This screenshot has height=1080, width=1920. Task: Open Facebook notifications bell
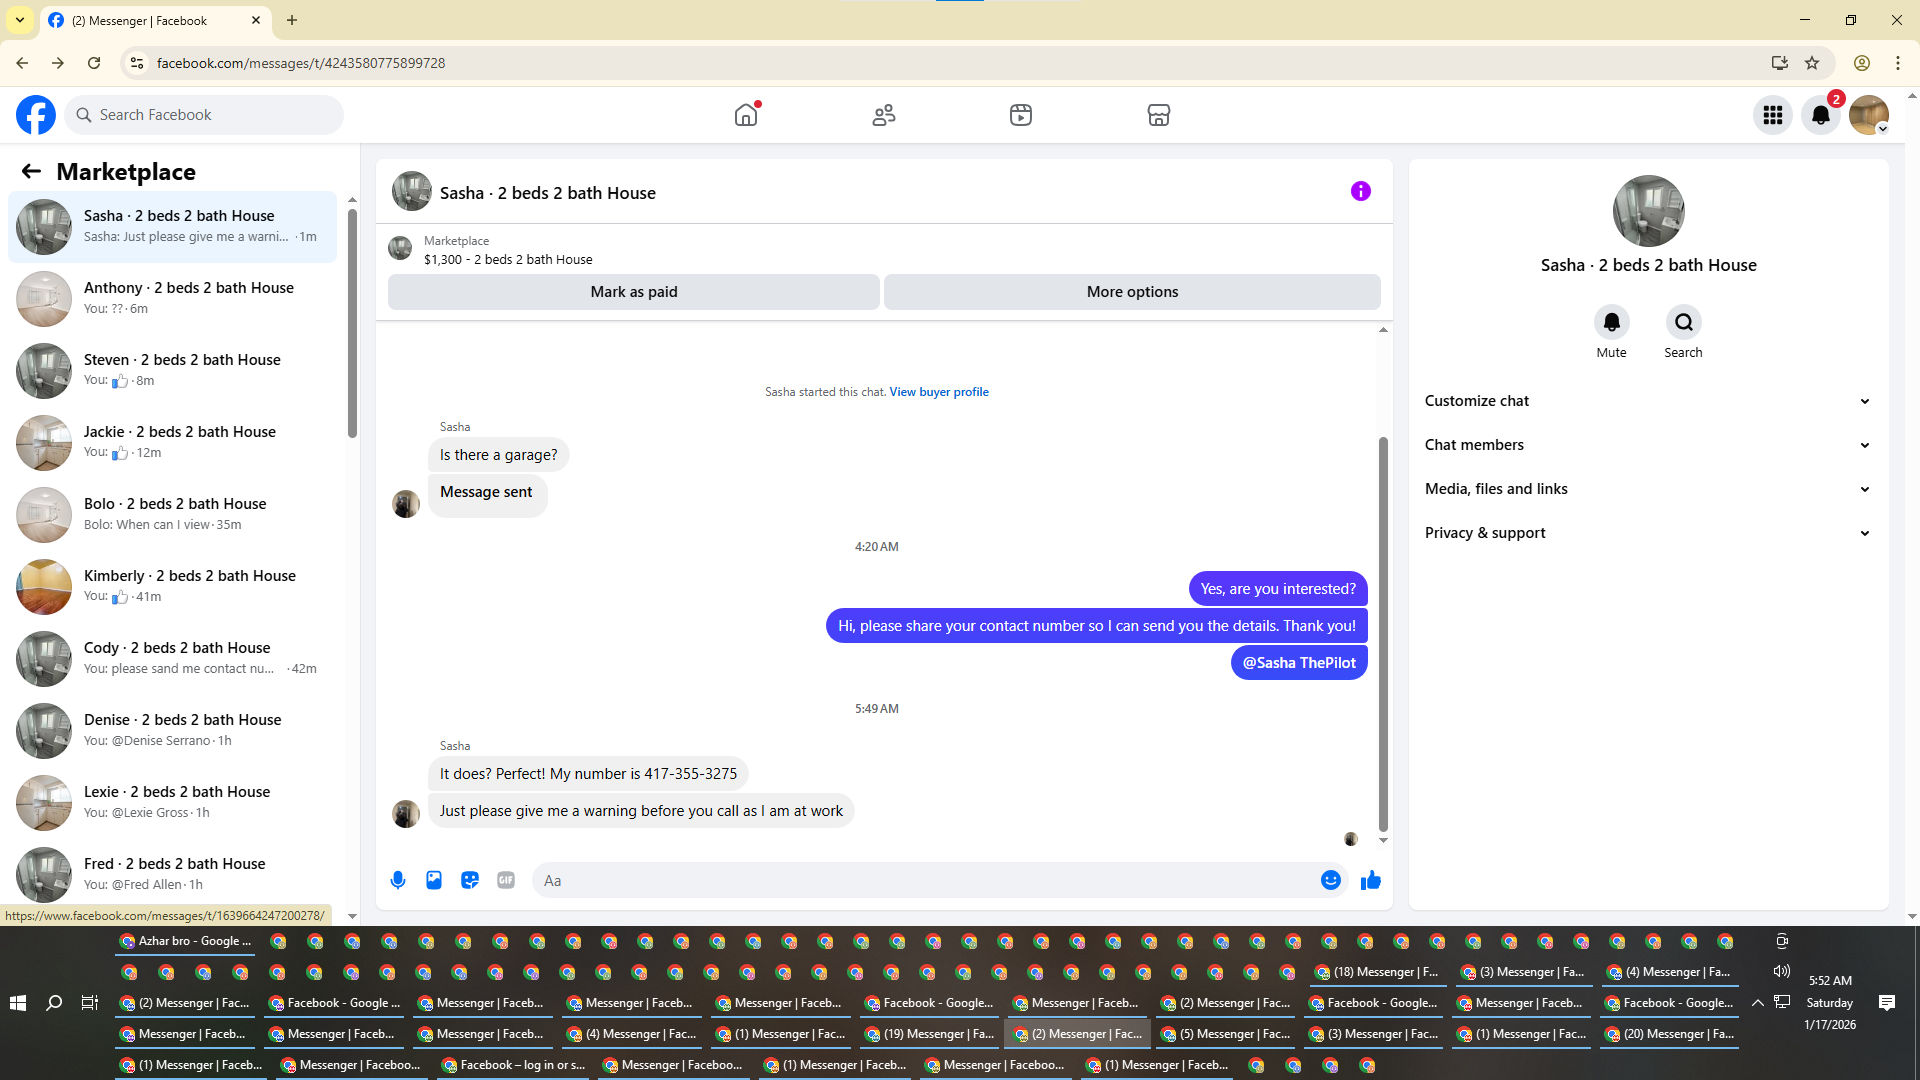(x=1820, y=115)
